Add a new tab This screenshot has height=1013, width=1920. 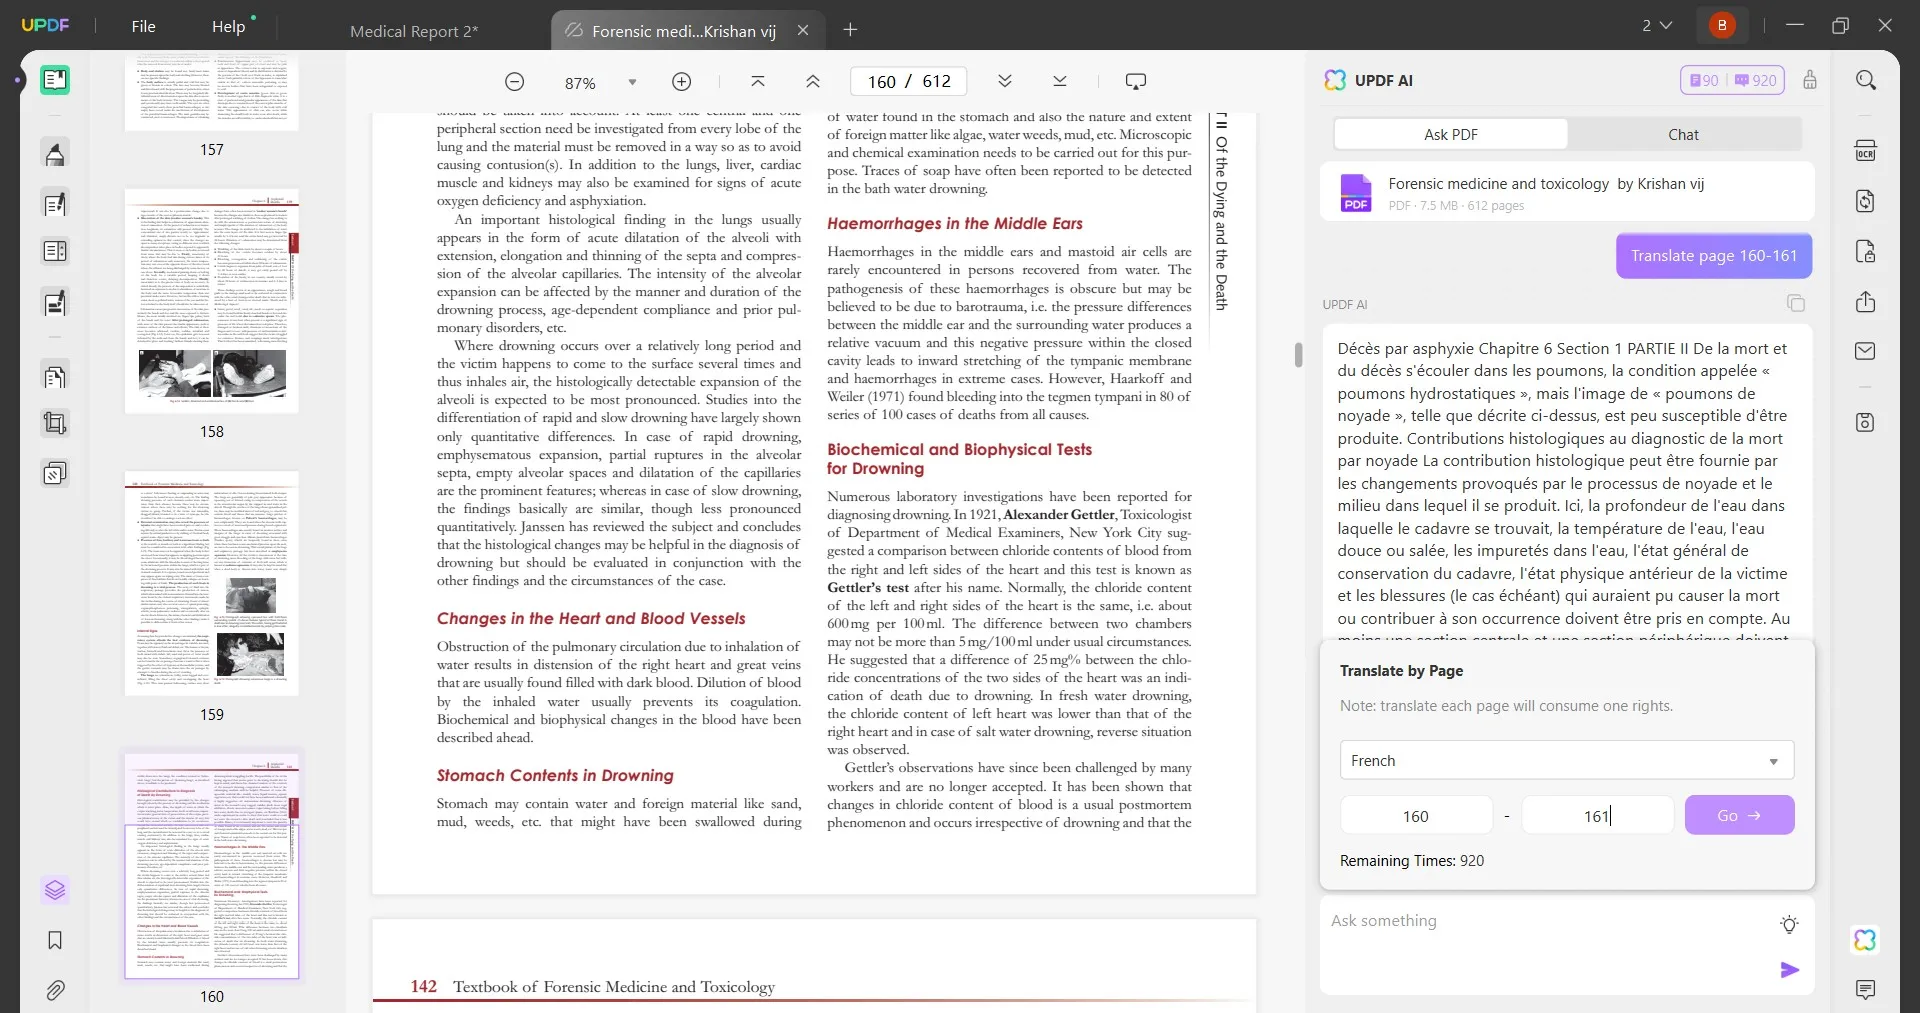pos(850,30)
